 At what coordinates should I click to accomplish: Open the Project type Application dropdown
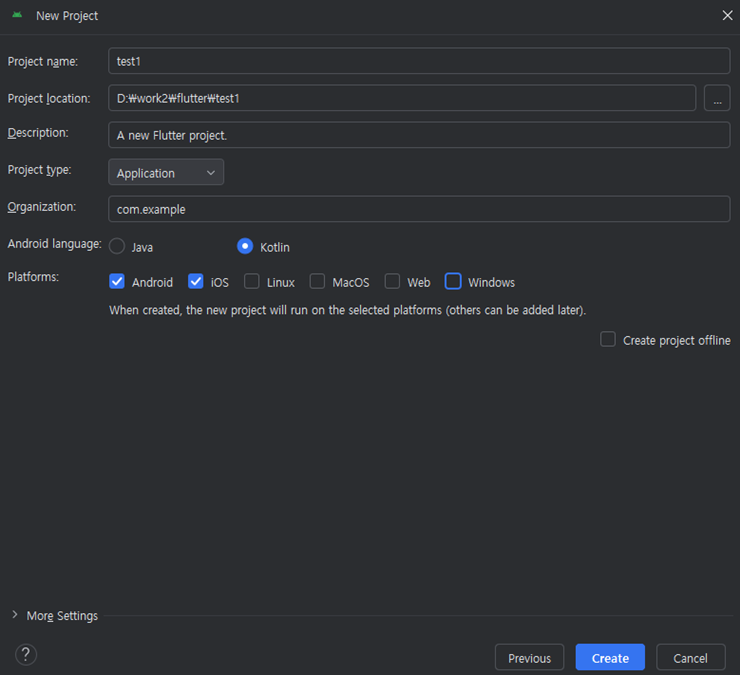click(x=166, y=172)
